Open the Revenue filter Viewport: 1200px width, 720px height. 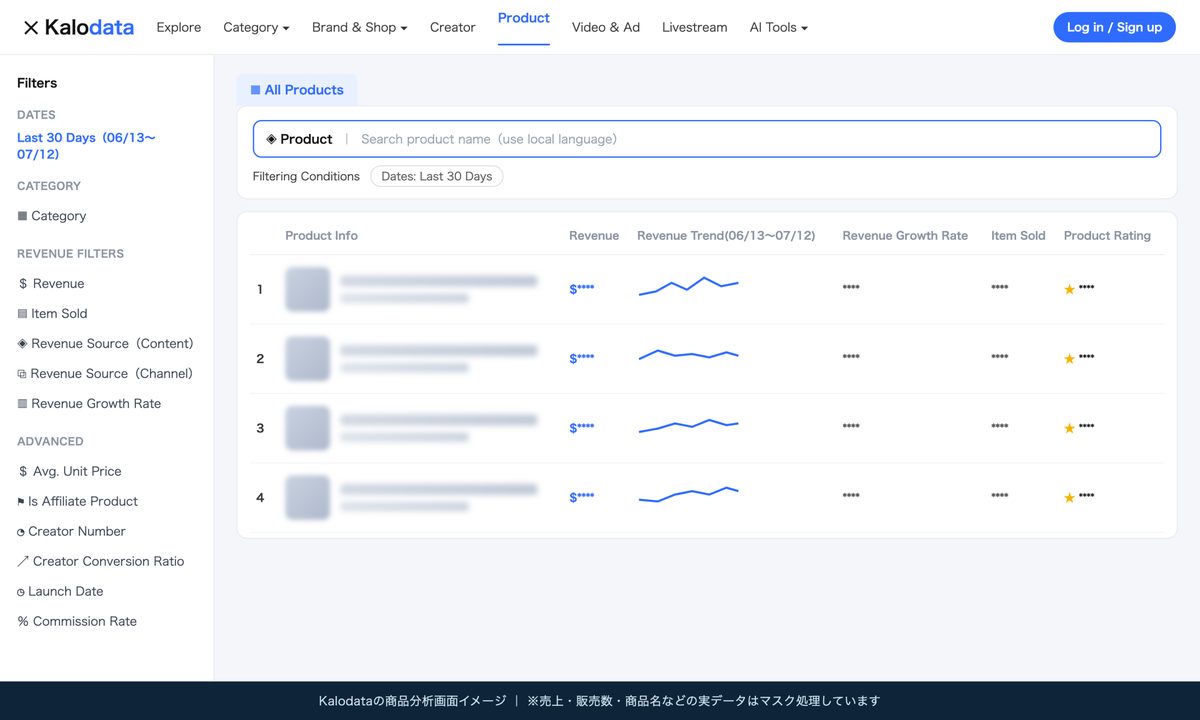coord(51,284)
